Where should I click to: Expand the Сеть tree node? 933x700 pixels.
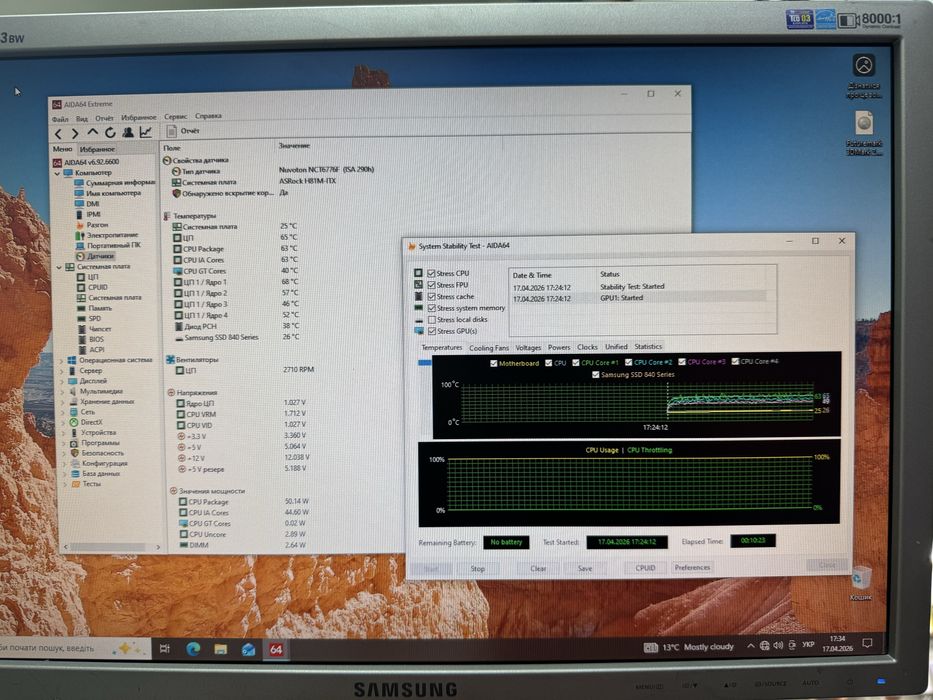pos(63,412)
